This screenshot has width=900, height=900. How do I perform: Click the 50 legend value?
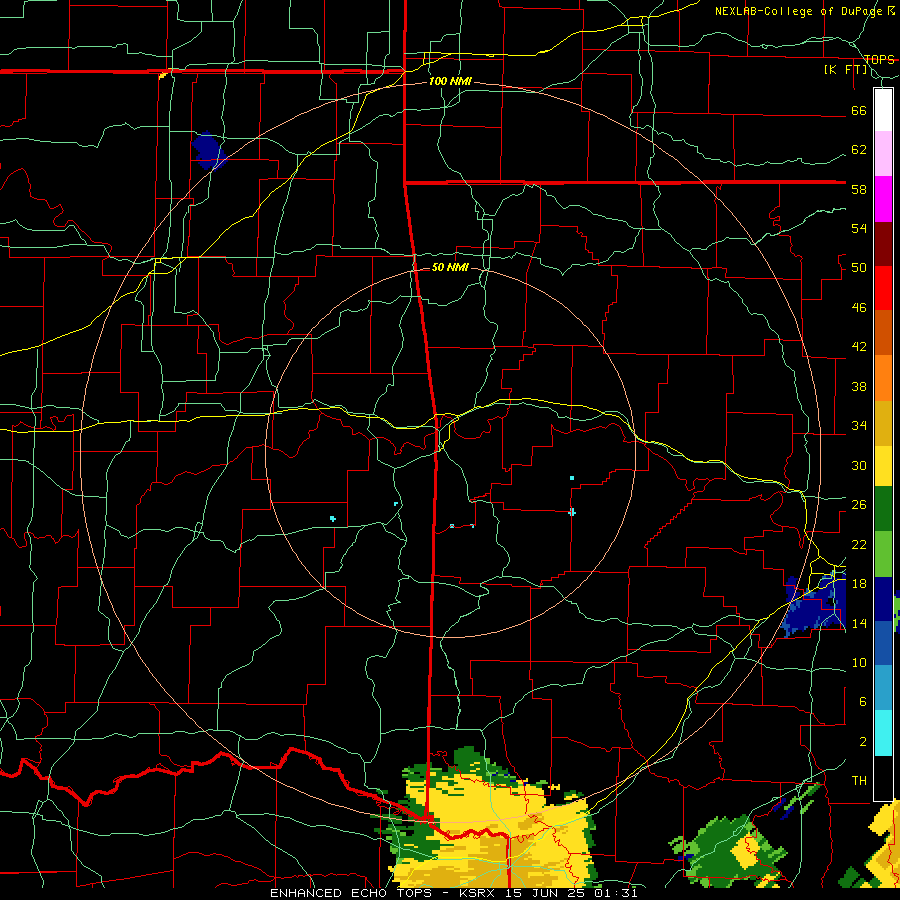[859, 268]
